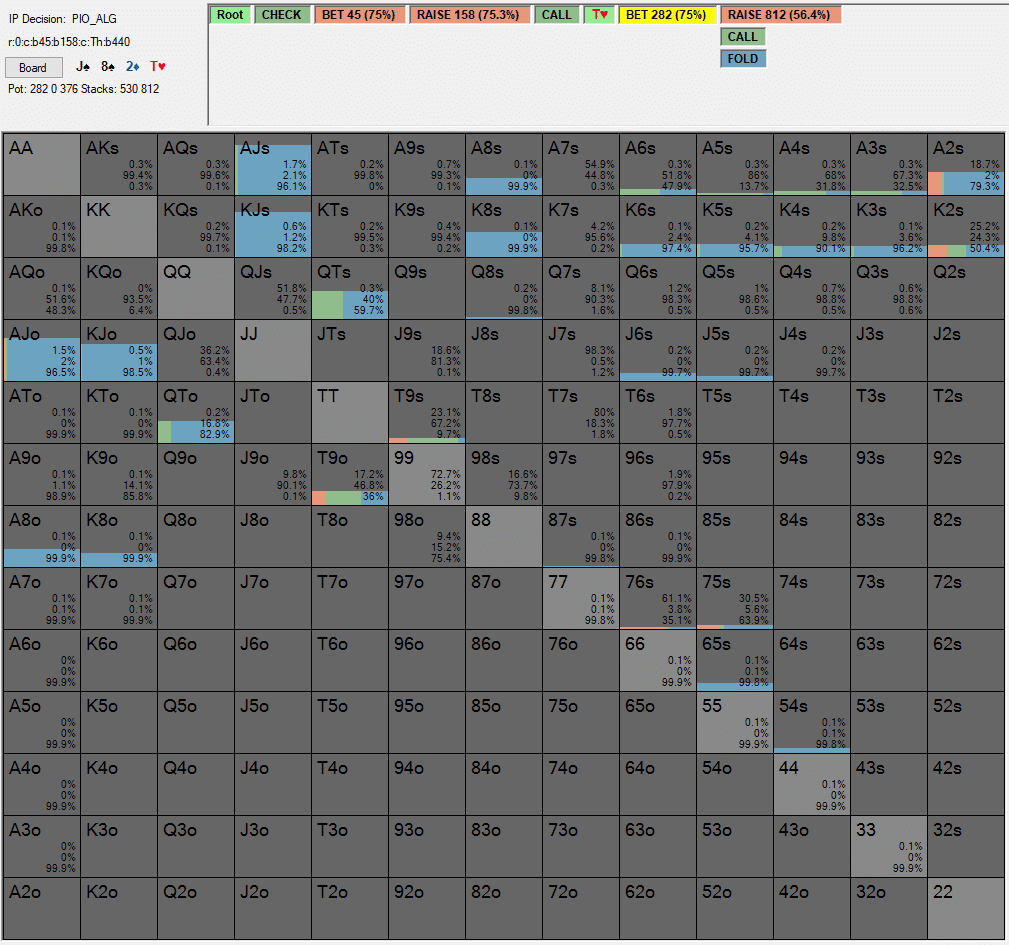Select the yellow BET 282 (75%) node

(x=666, y=15)
